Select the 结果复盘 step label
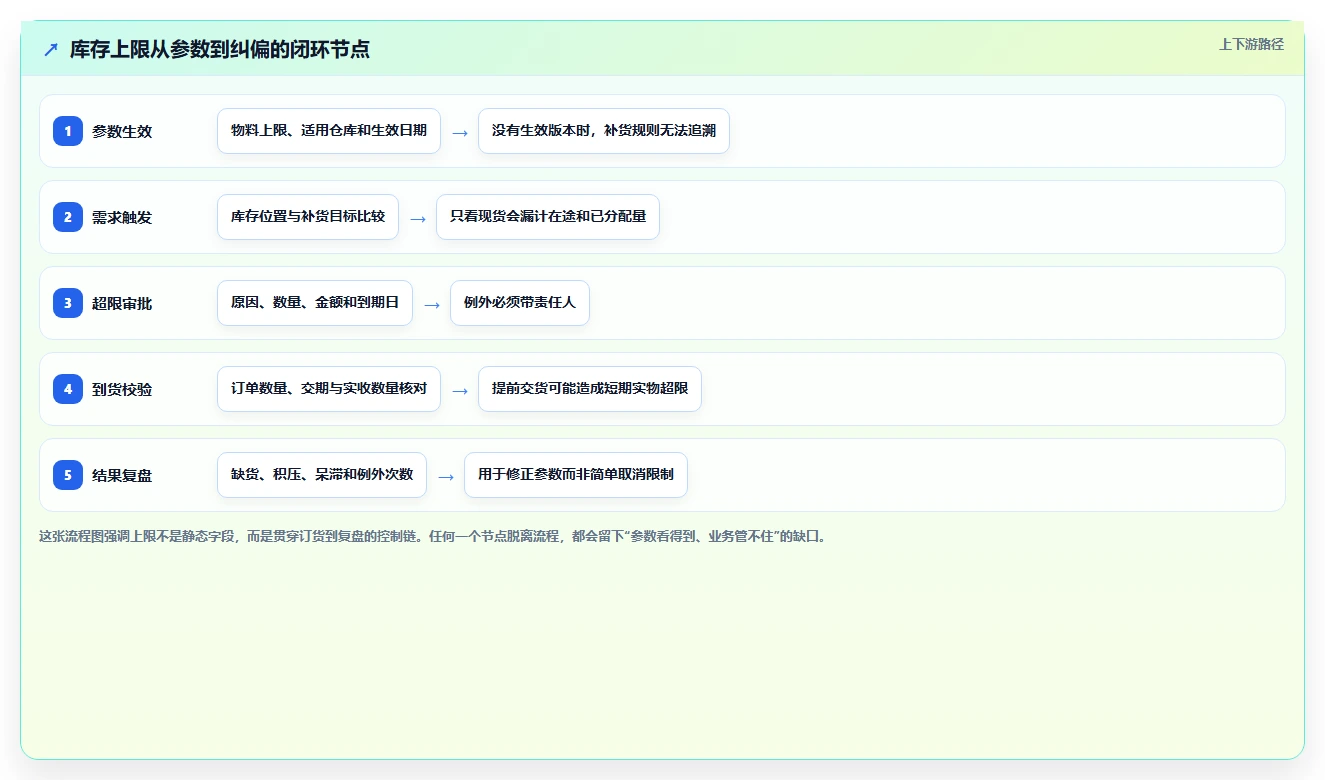Image resolution: width=1325 pixels, height=780 pixels. tap(122, 475)
